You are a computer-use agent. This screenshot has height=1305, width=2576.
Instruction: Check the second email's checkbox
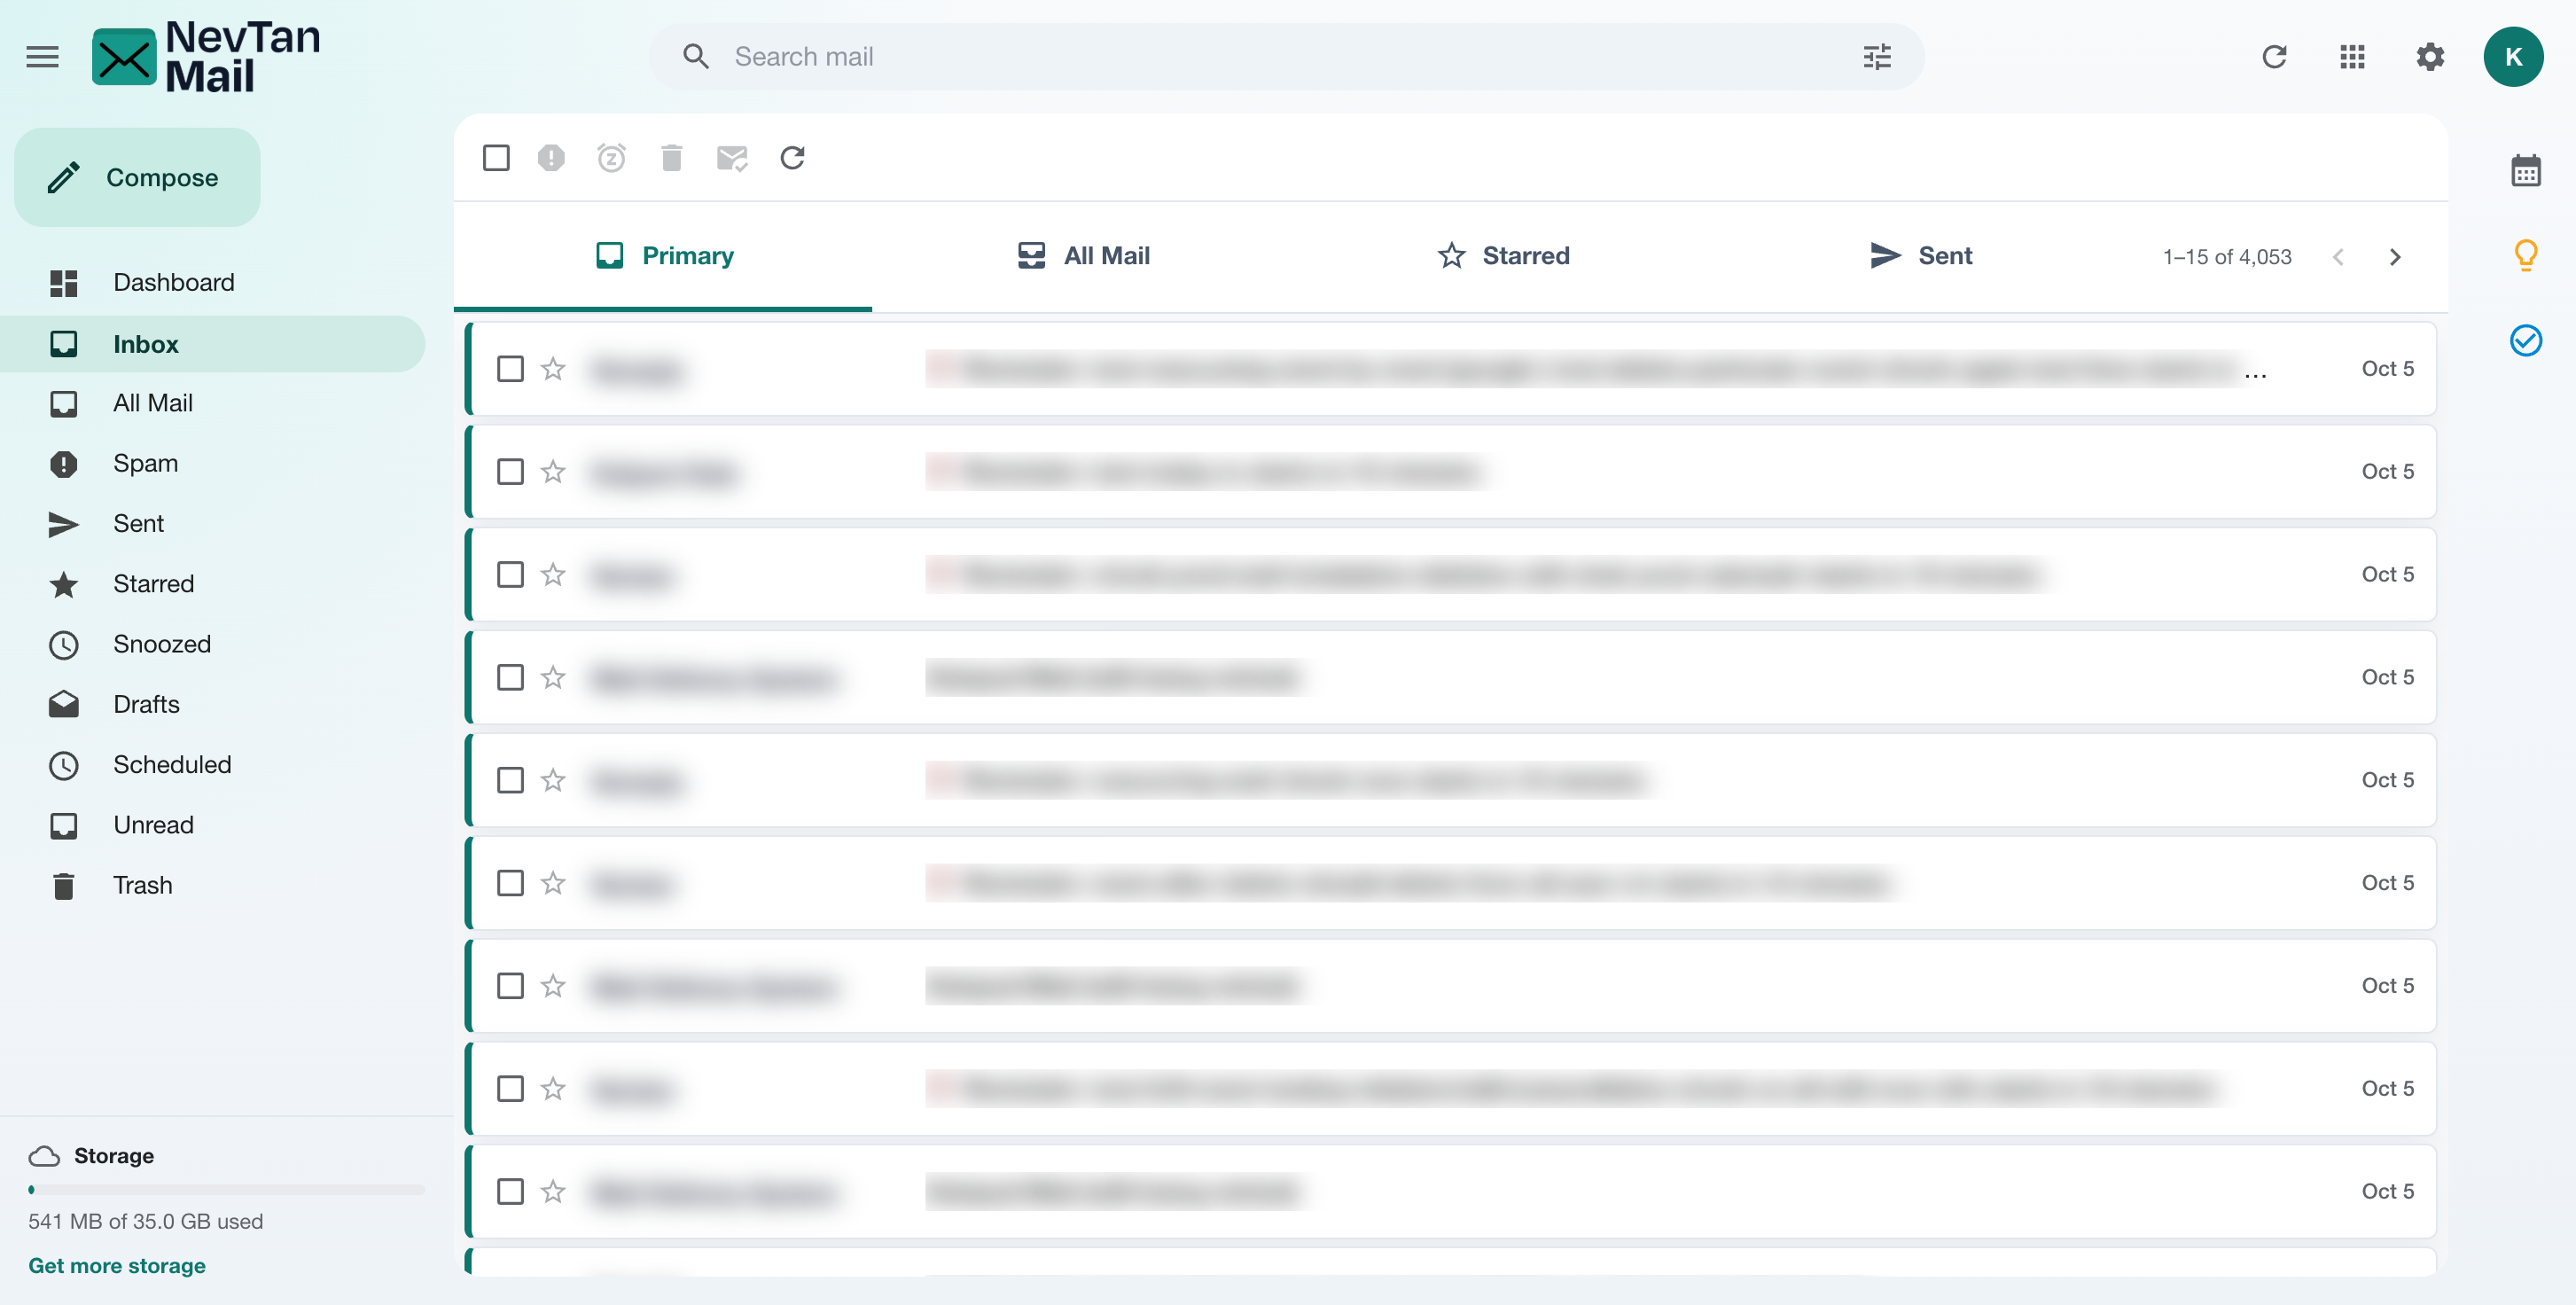point(510,471)
